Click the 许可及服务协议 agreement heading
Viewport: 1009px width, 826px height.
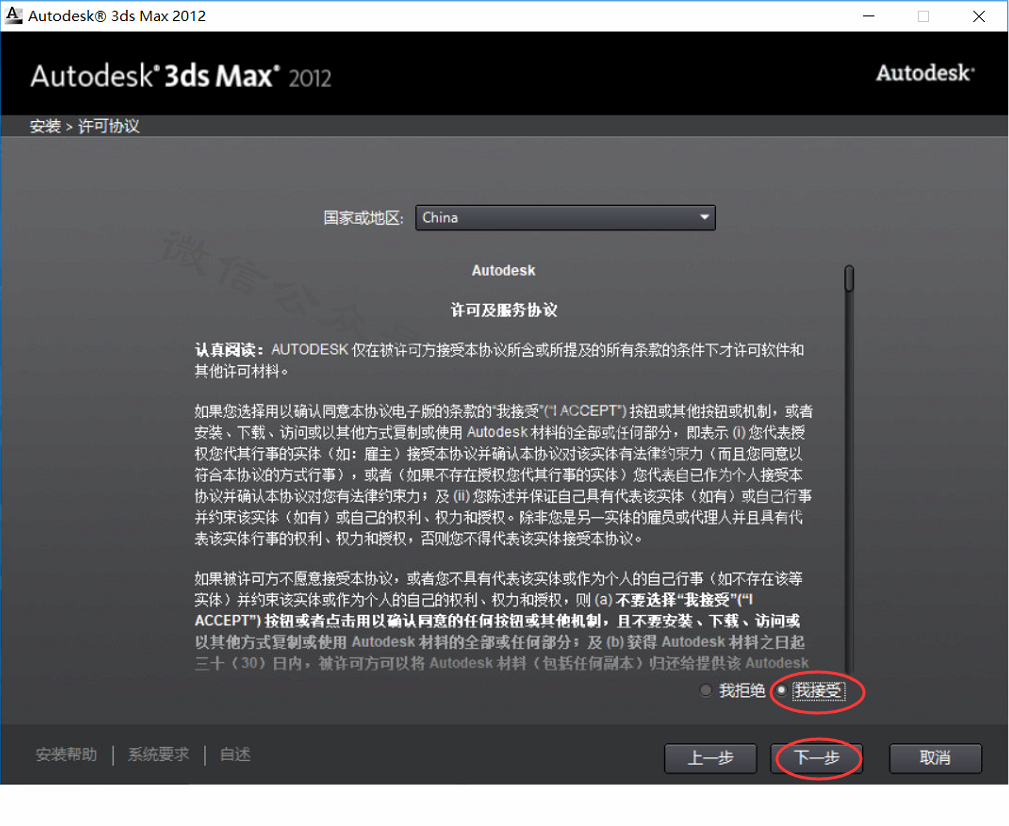(503, 310)
